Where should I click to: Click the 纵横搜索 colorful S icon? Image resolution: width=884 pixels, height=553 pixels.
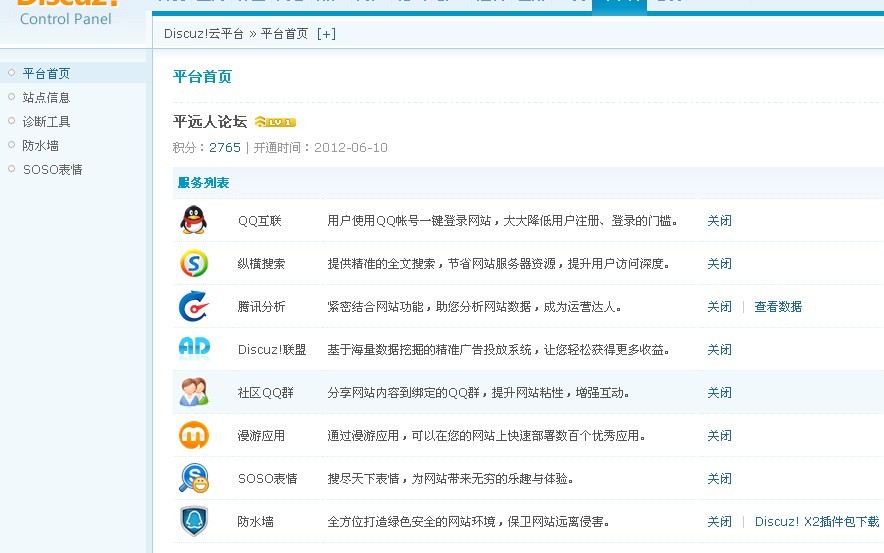[x=194, y=263]
